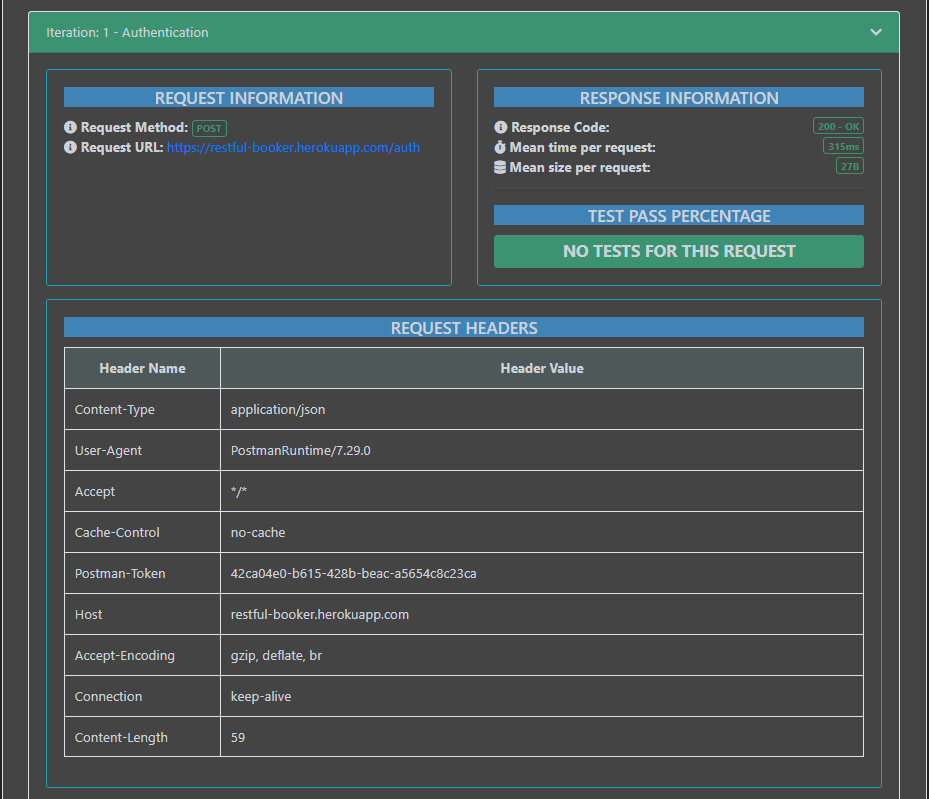The width and height of the screenshot is (929, 799).
Task: Open the restful-booker.herokuapp.com/auth link
Action: 293,147
